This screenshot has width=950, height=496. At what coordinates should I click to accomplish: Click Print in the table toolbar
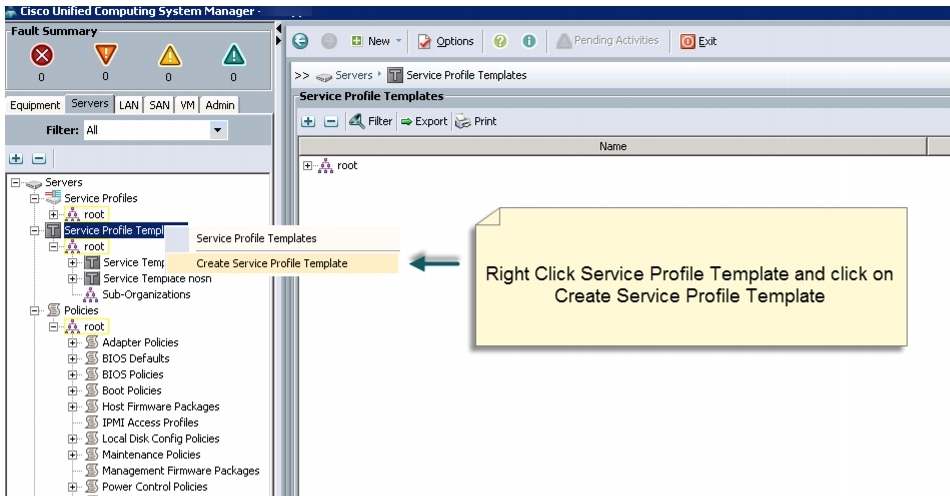point(476,121)
